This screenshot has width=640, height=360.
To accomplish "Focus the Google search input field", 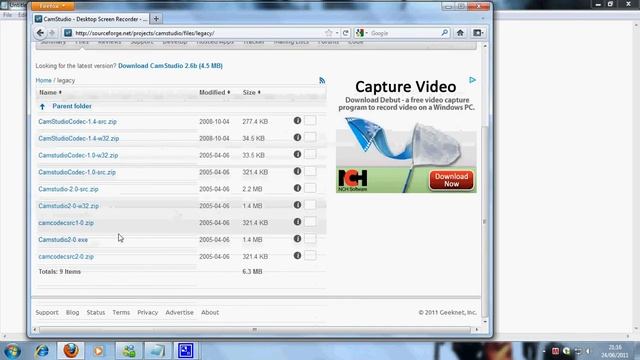I will pos(404,33).
